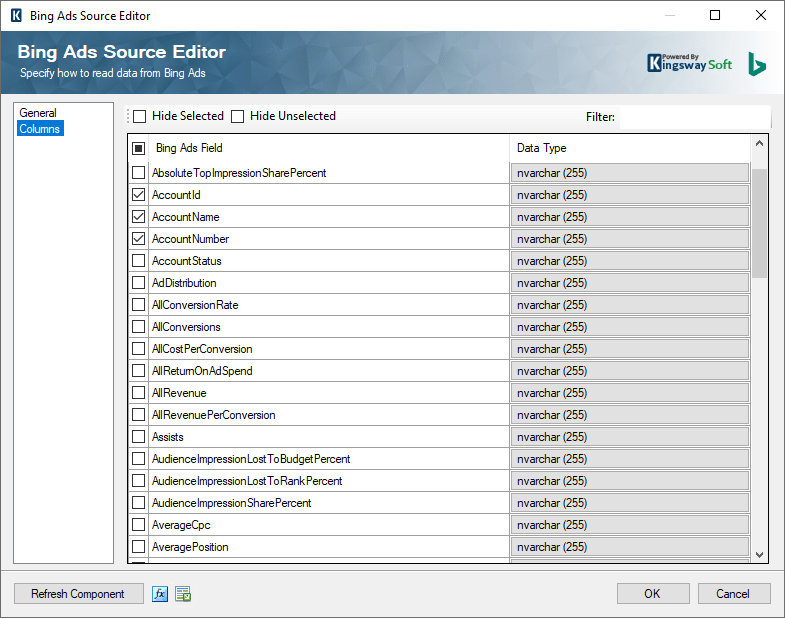This screenshot has height=619, width=785.
Task: Select the AccountStatus field name
Action: [x=187, y=261]
